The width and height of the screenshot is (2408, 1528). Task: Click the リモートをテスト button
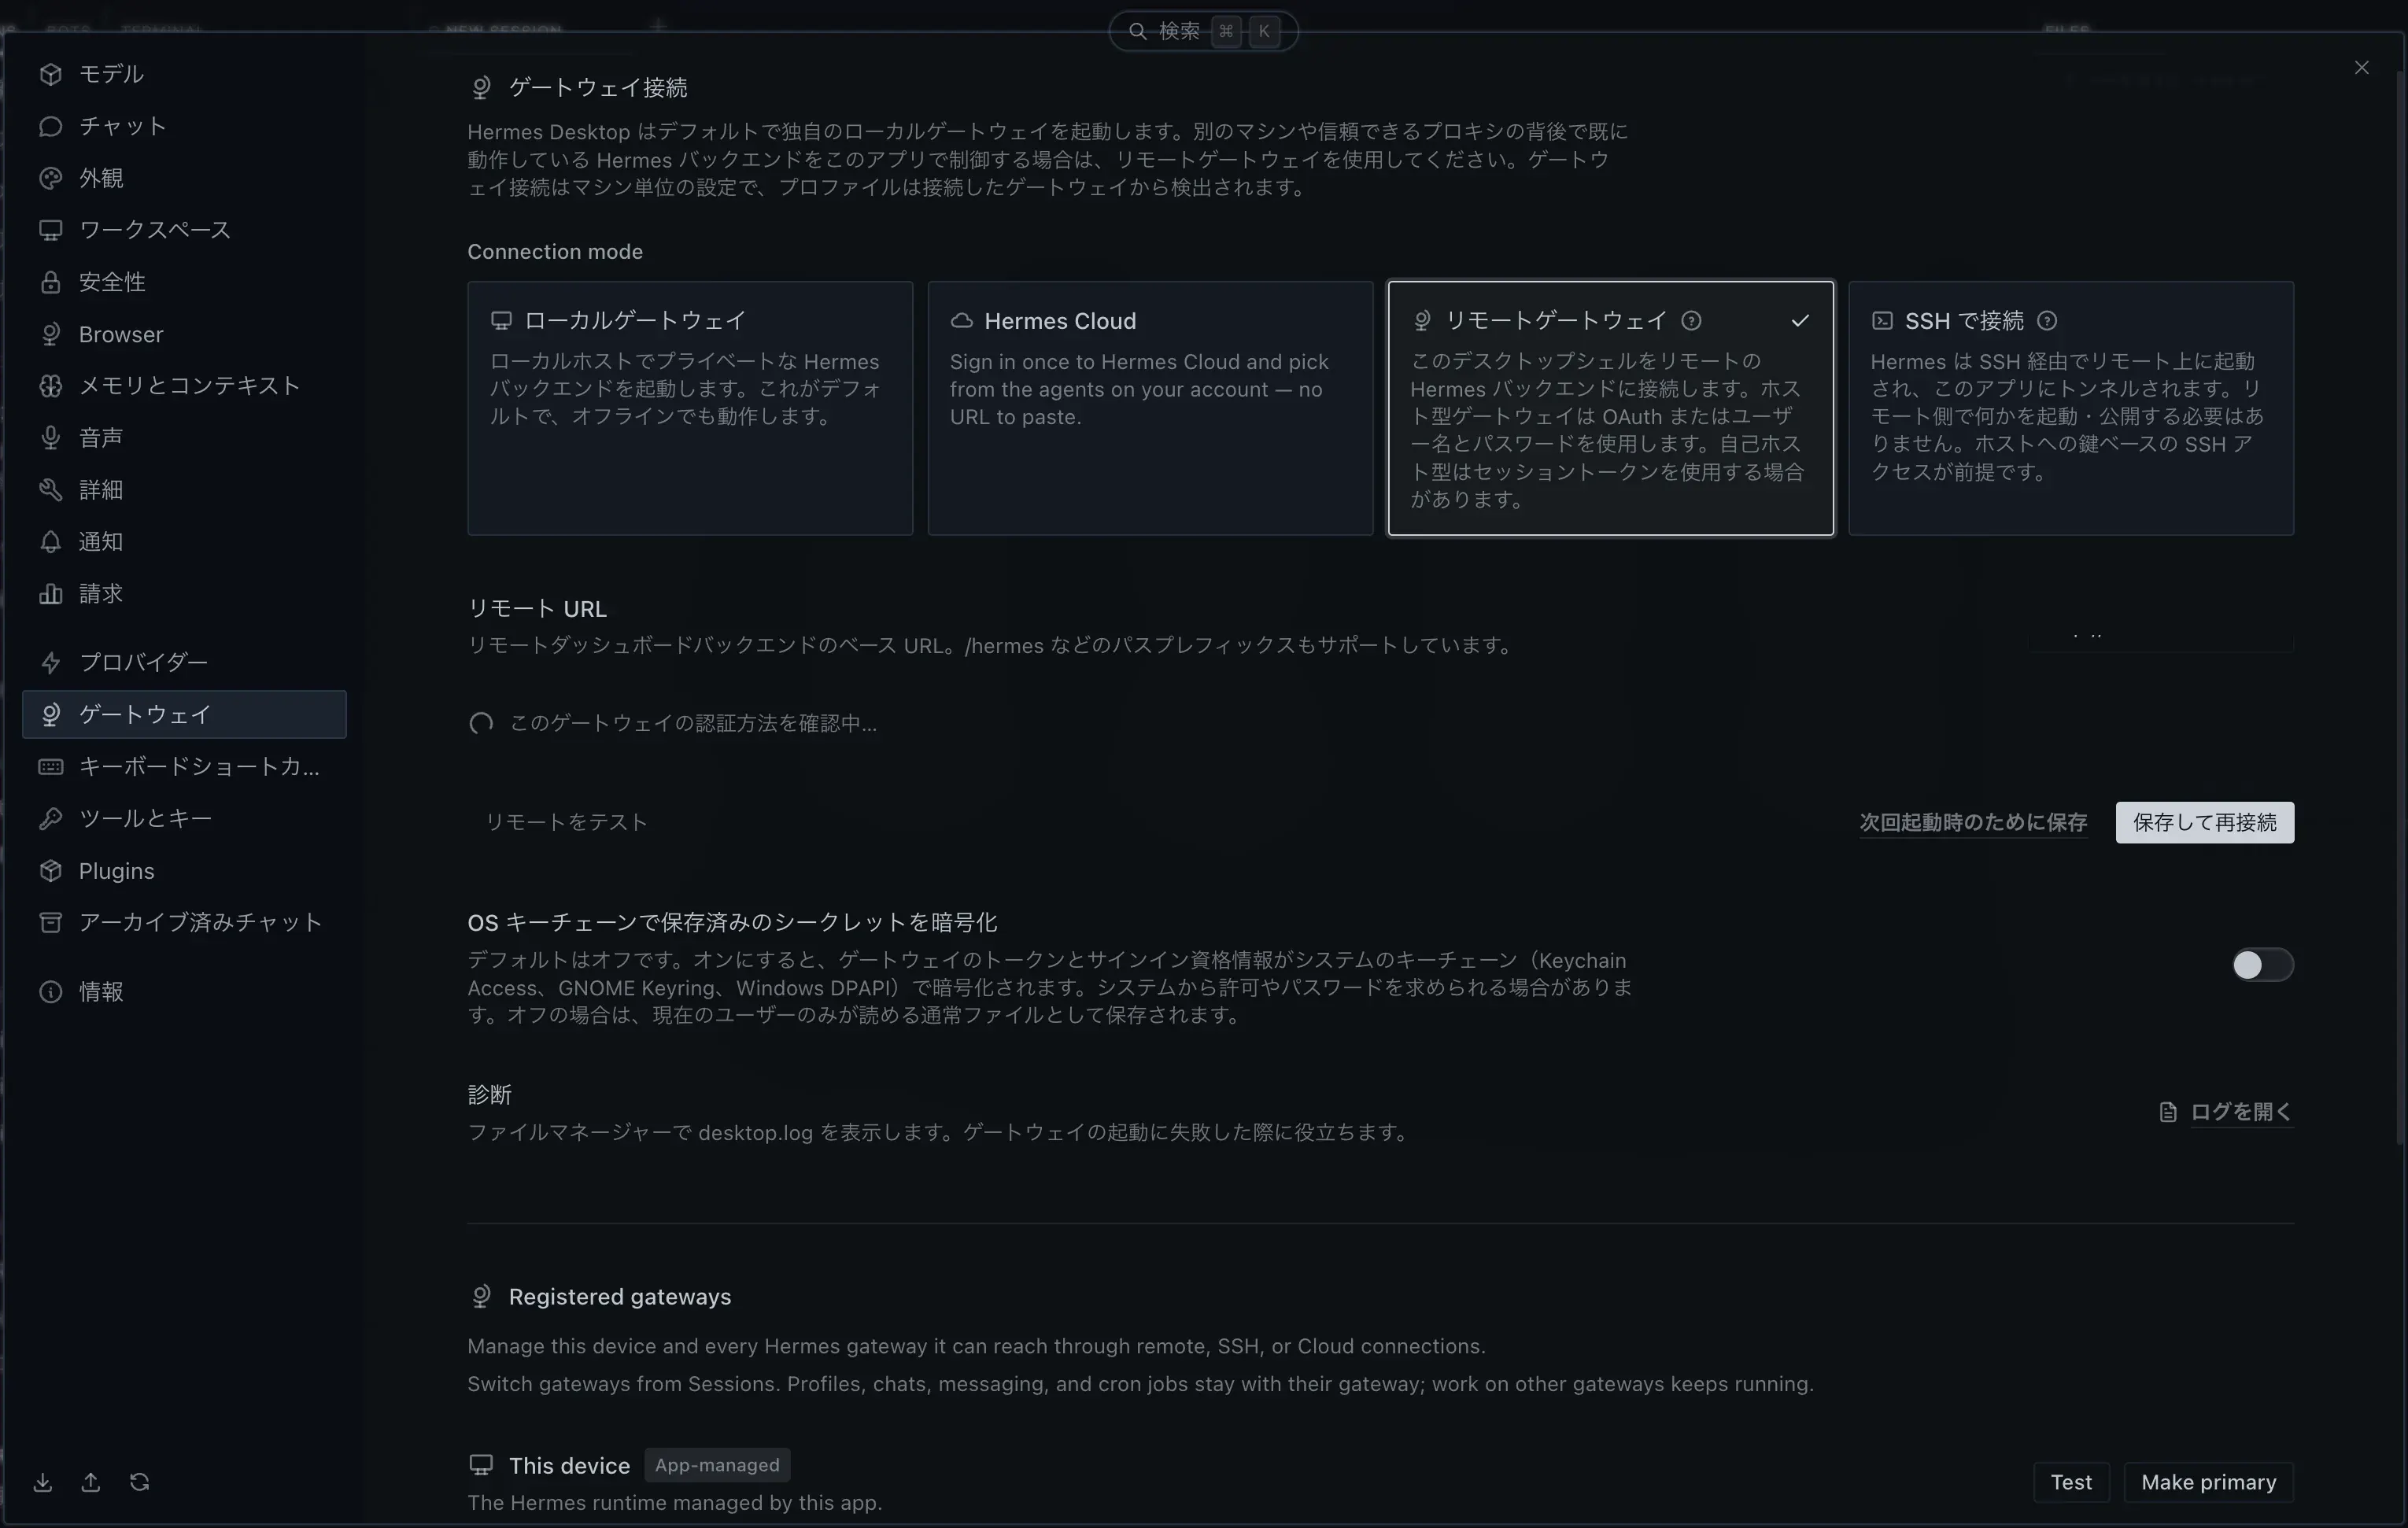[x=567, y=822]
